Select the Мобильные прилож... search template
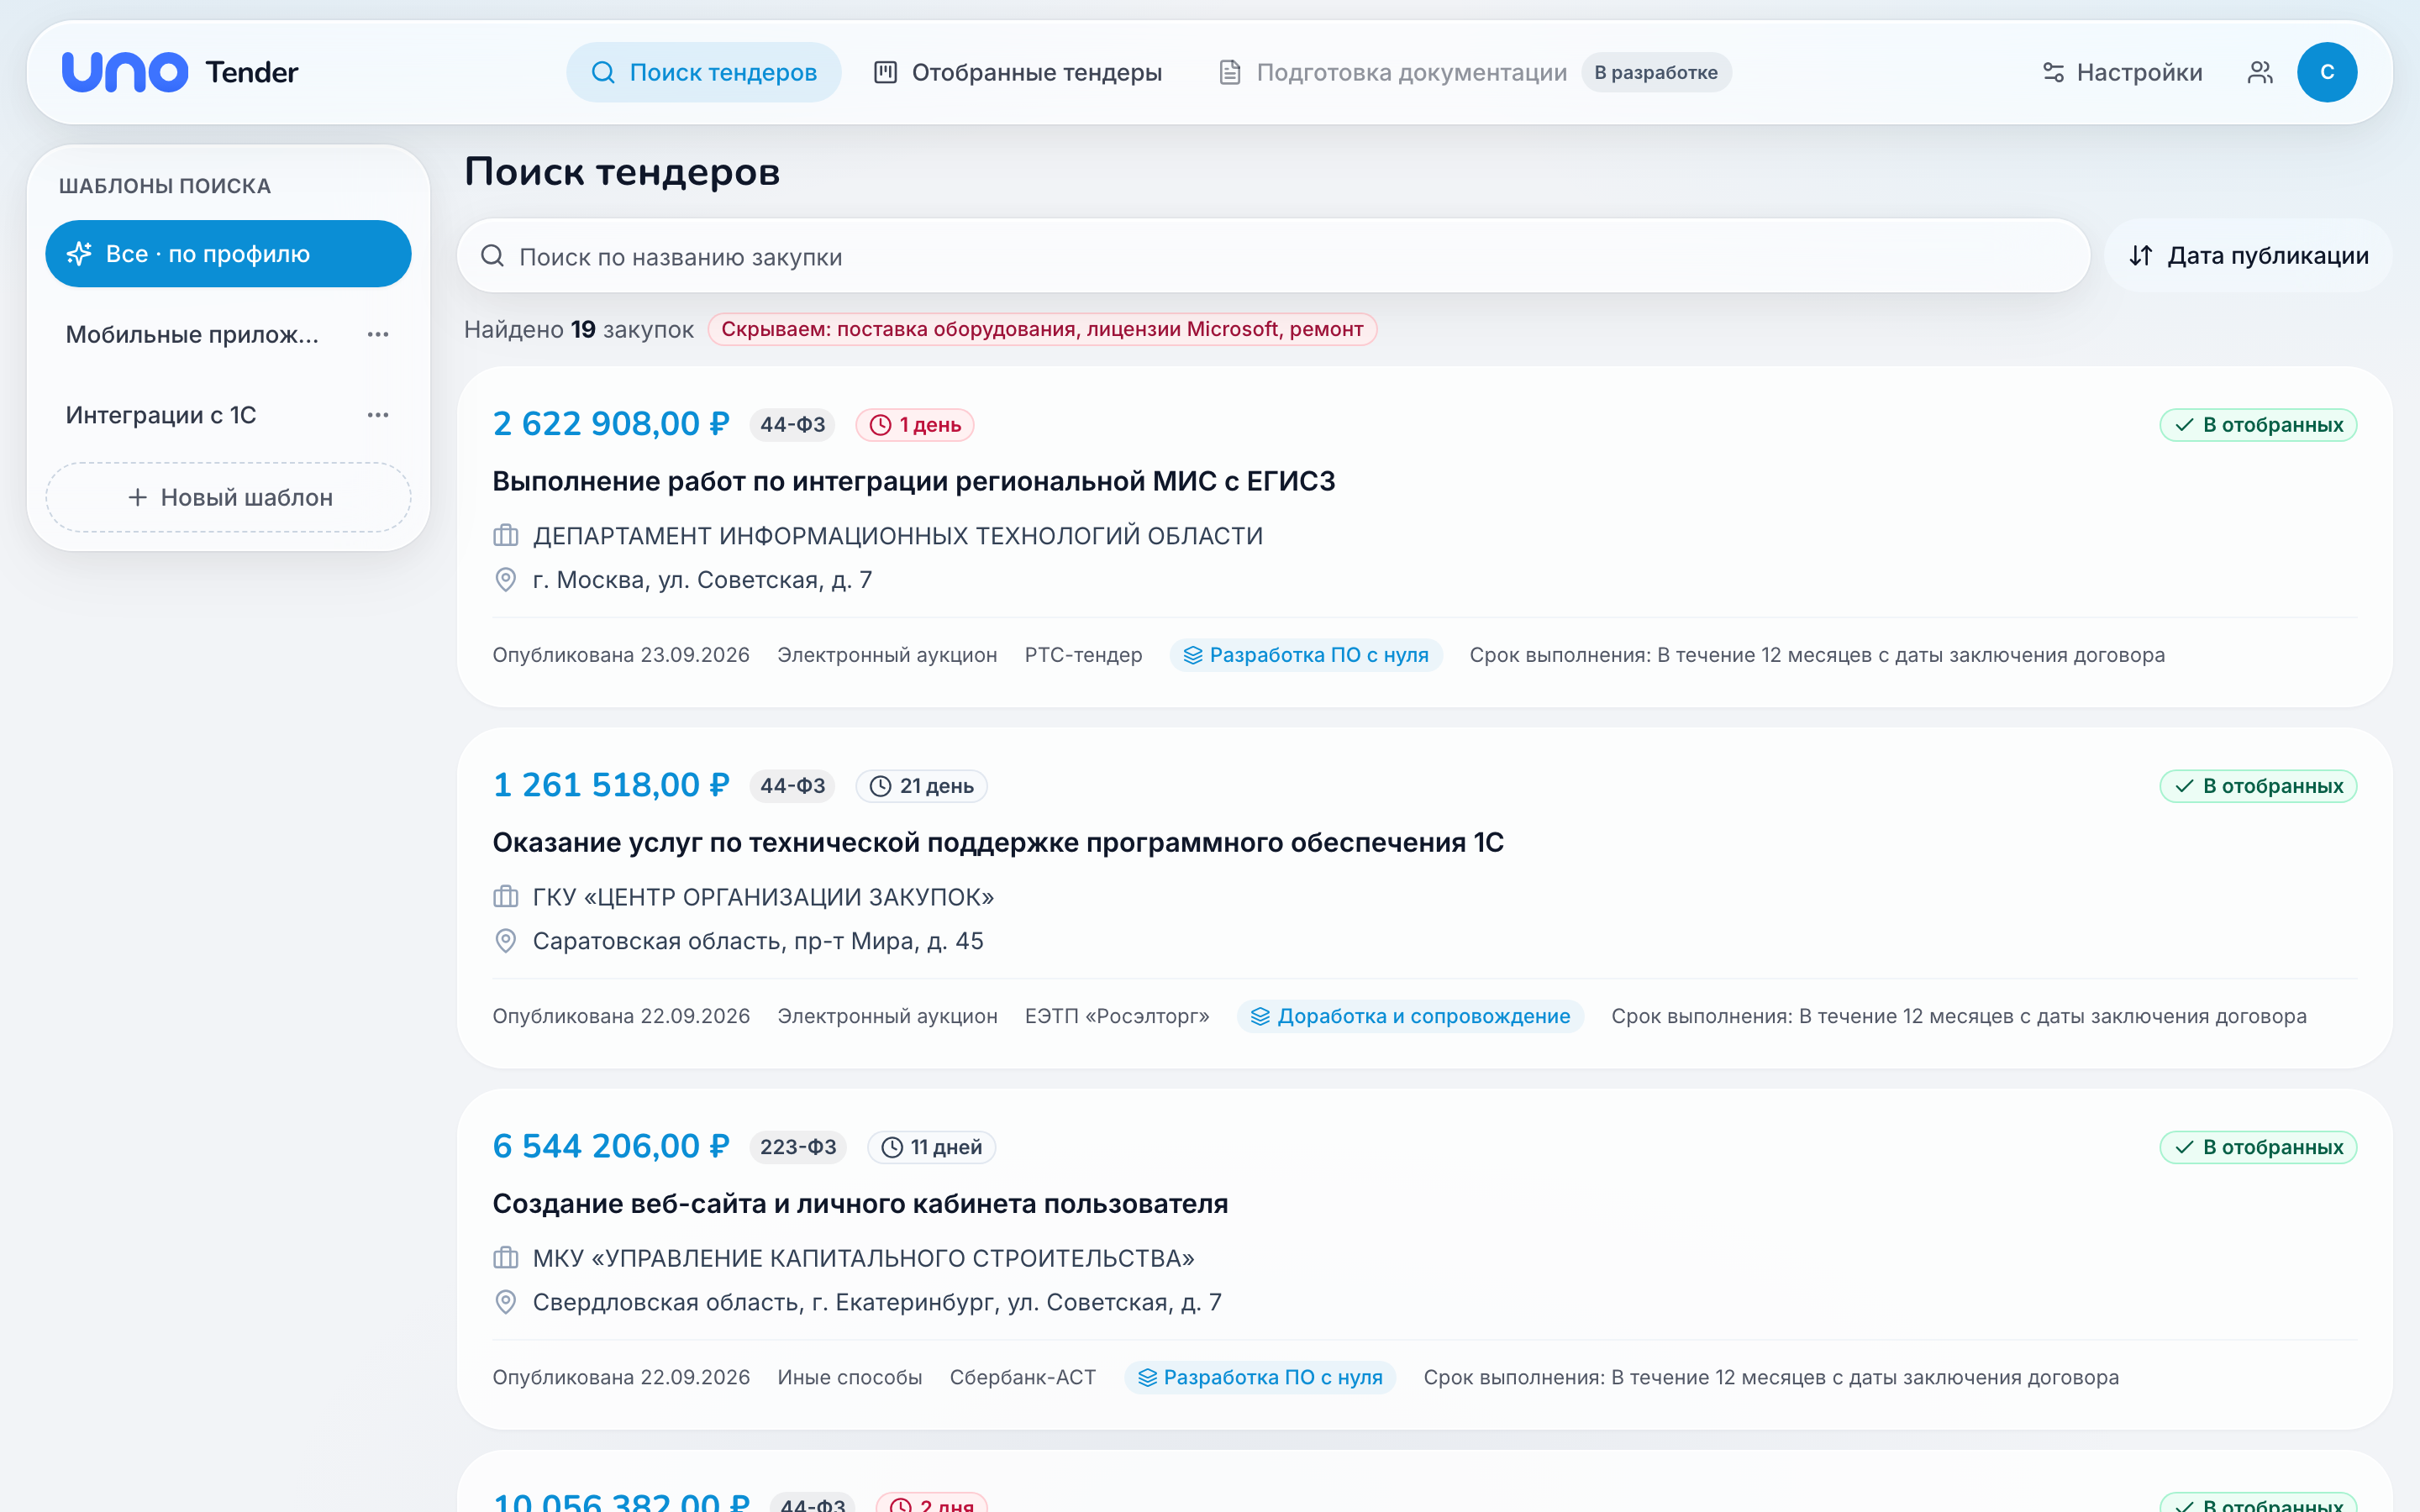This screenshot has height=1512, width=2420. click(192, 334)
